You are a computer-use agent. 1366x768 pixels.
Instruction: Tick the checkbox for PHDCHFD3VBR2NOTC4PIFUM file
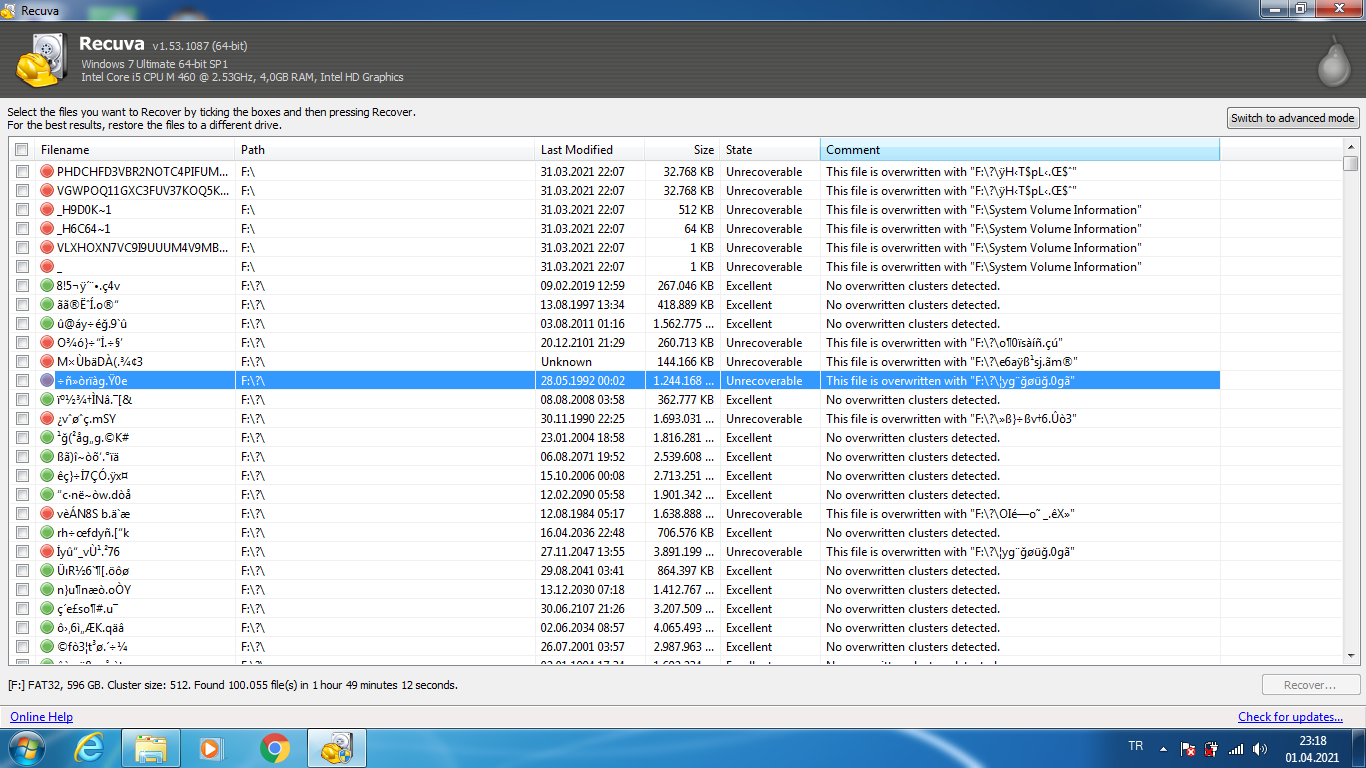[21, 172]
